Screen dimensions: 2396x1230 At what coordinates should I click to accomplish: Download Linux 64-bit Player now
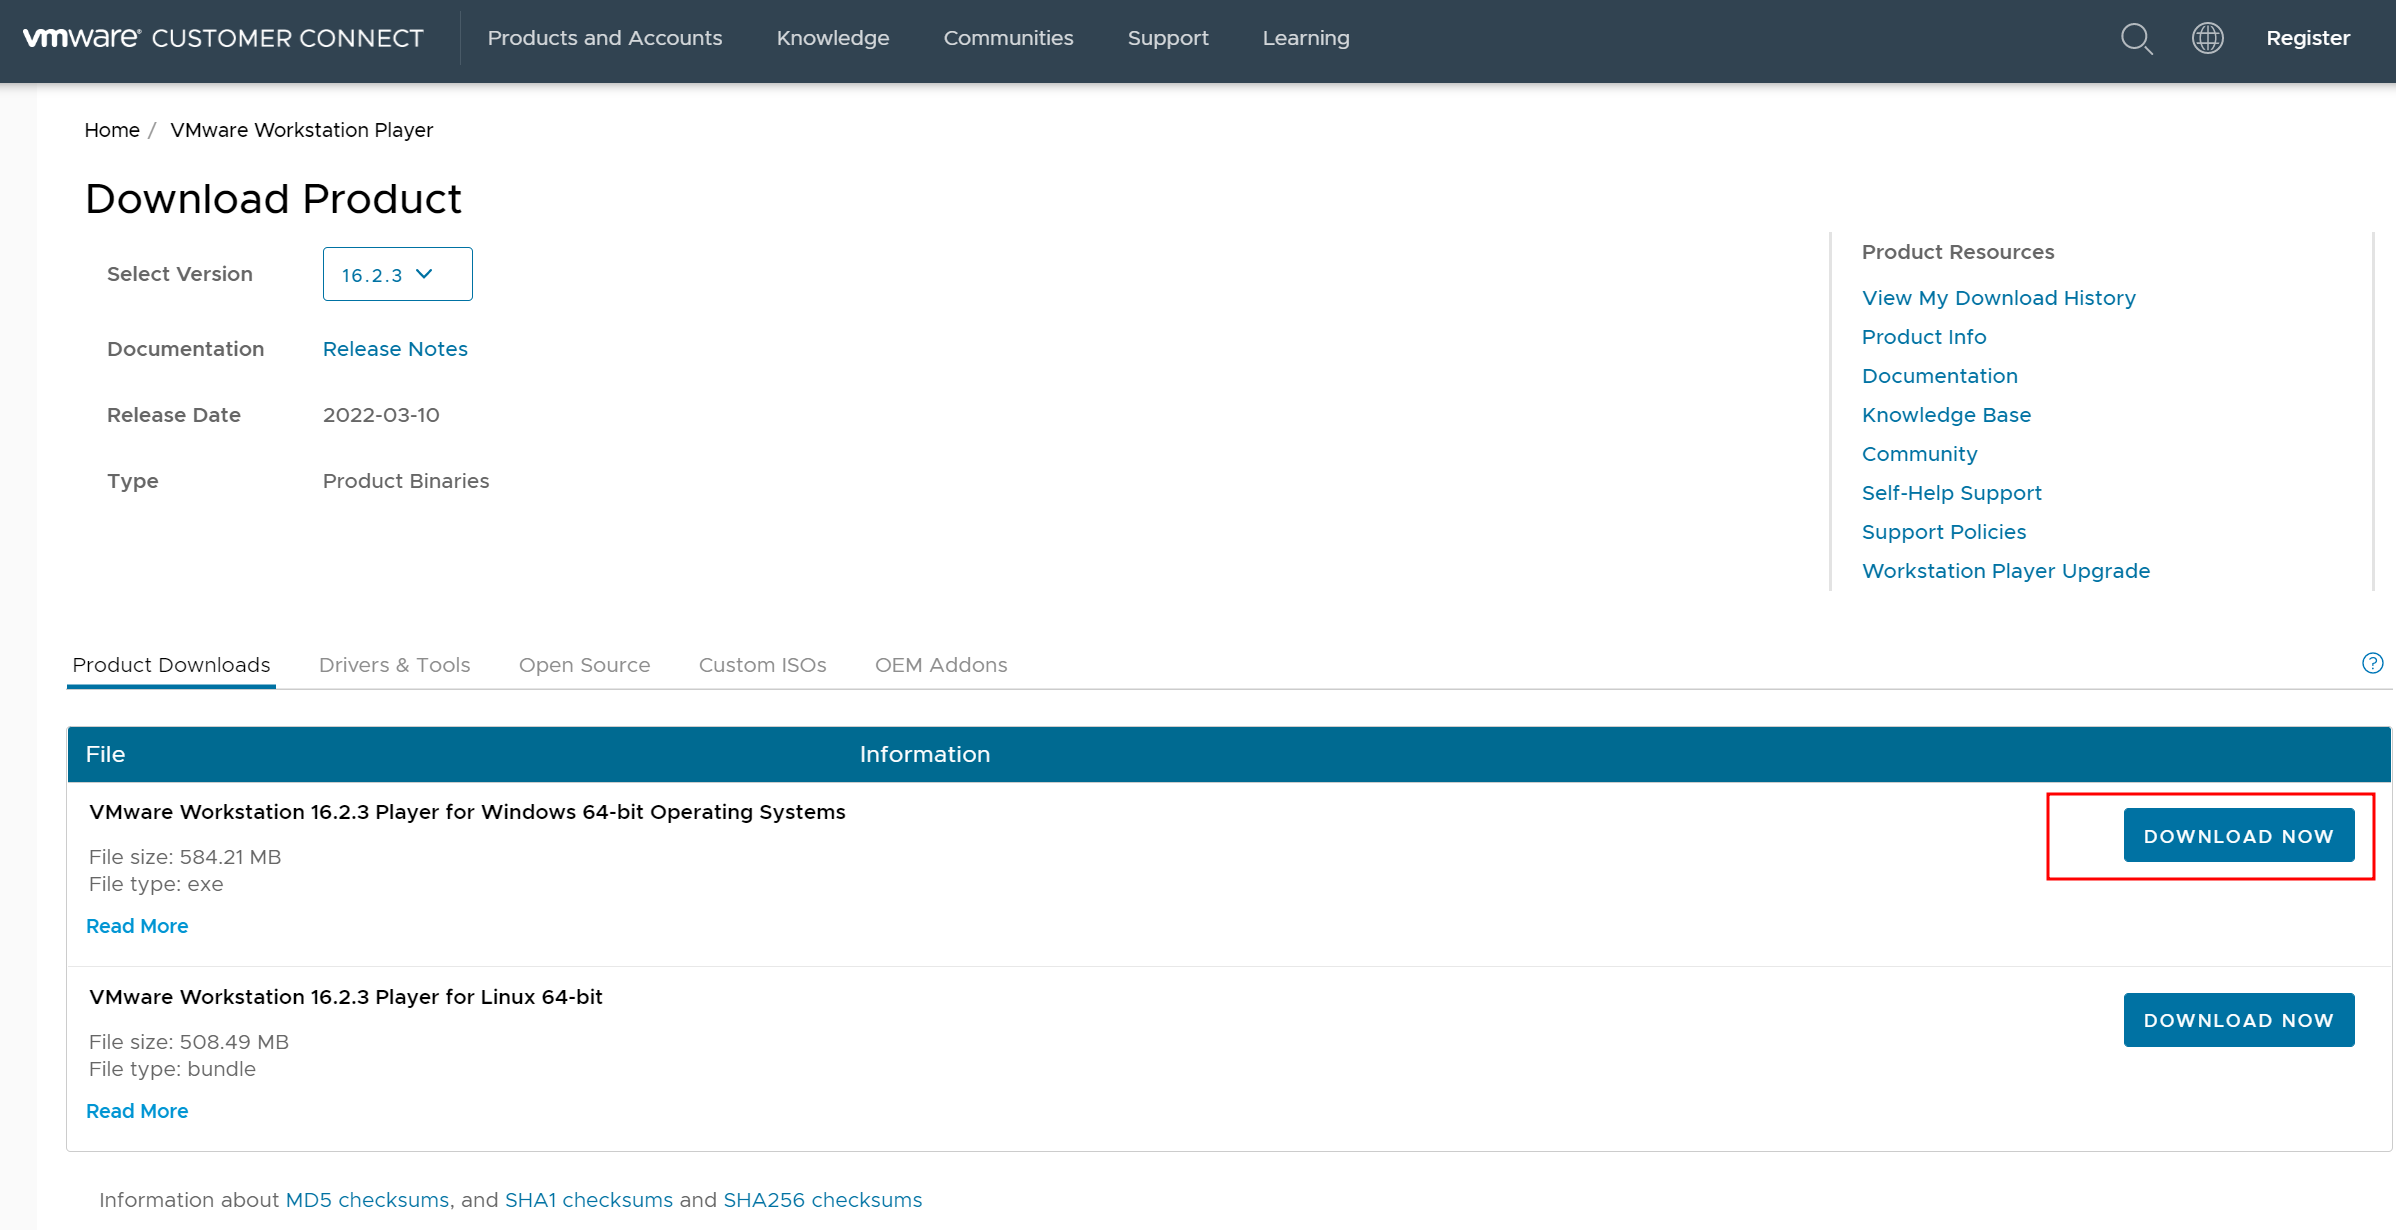(x=2238, y=1020)
